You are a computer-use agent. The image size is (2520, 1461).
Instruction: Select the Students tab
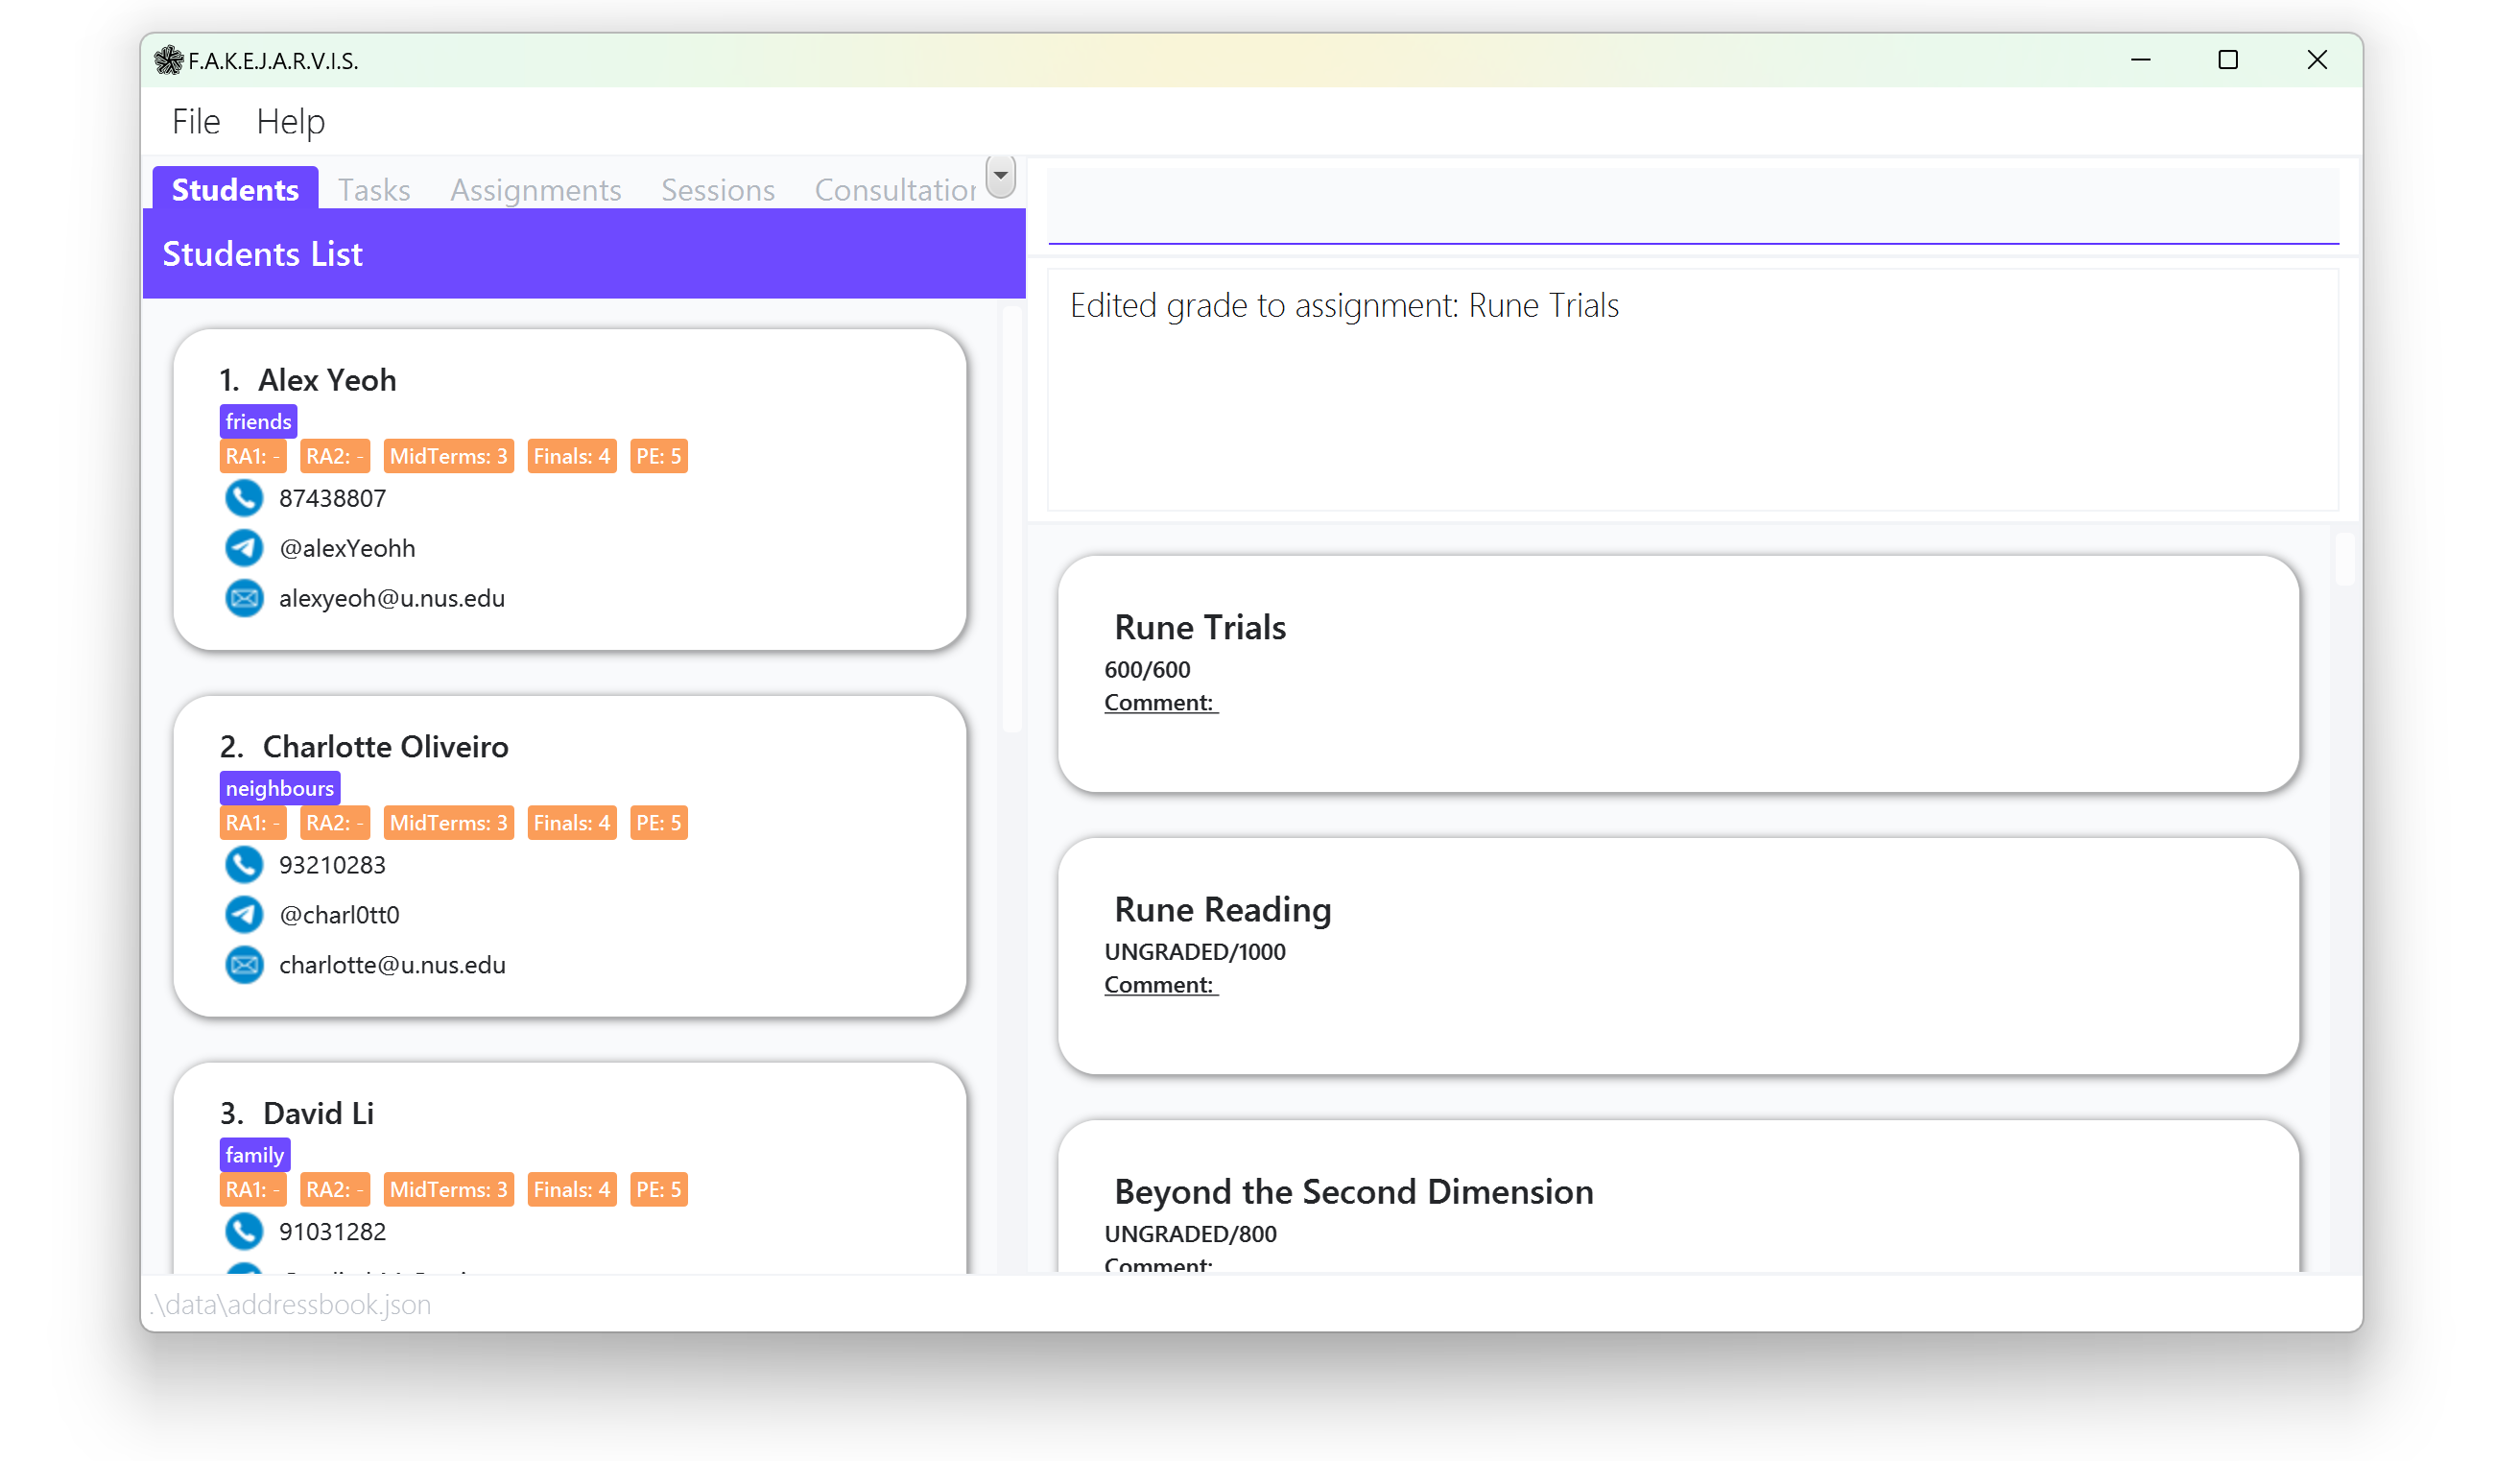[x=235, y=189]
